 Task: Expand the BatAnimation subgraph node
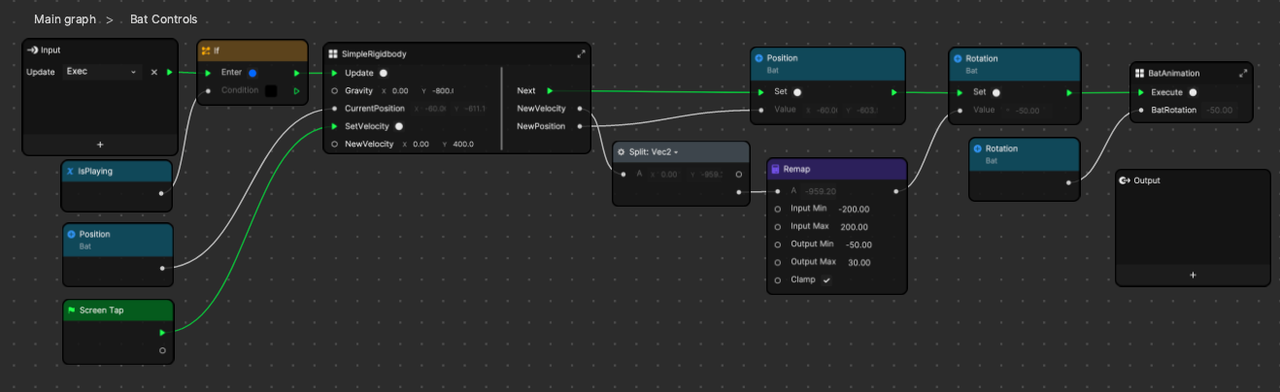[1243, 73]
